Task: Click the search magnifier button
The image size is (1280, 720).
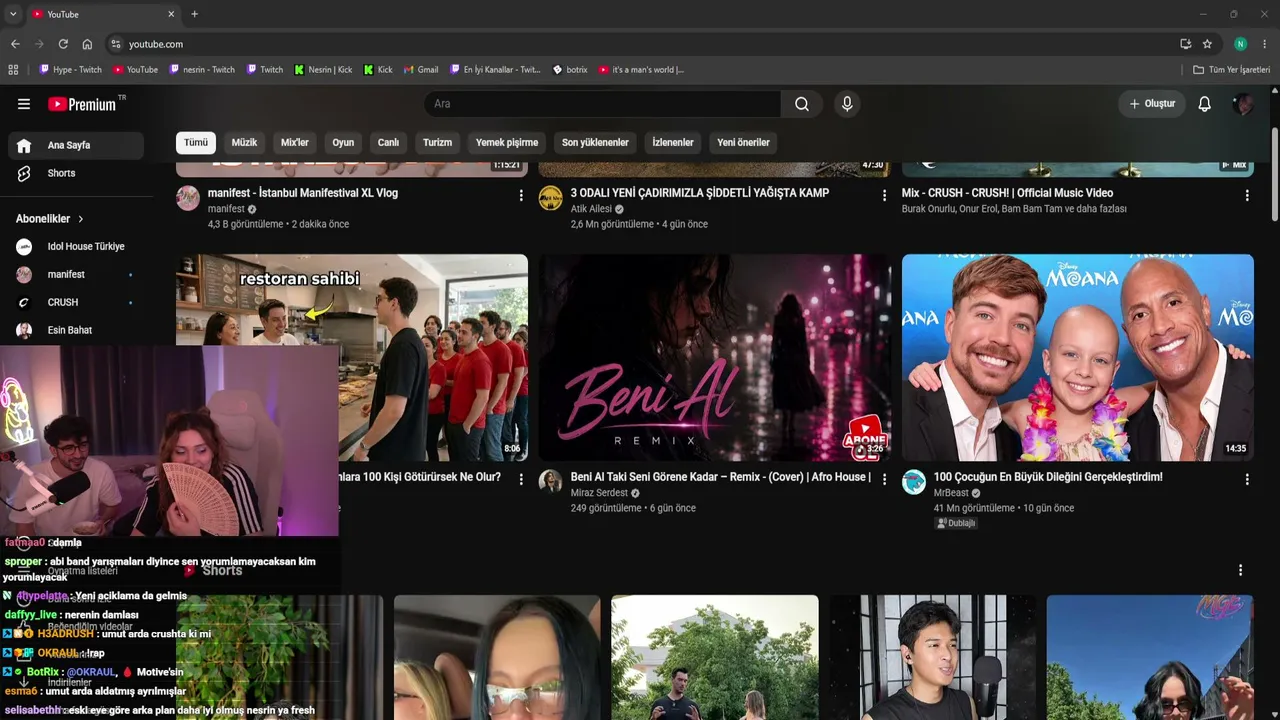Action: [x=802, y=104]
